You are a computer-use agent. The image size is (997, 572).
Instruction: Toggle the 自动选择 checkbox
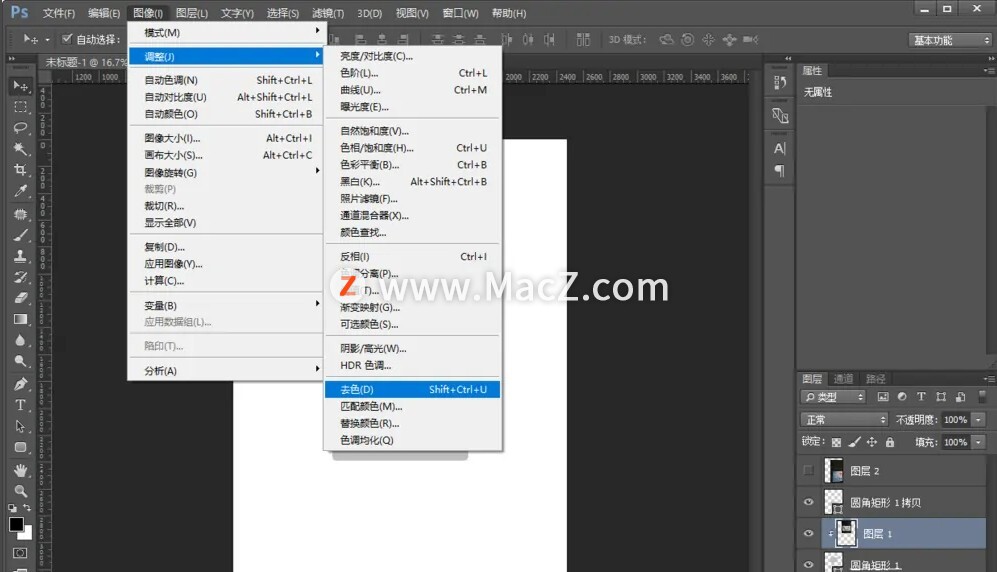66,39
